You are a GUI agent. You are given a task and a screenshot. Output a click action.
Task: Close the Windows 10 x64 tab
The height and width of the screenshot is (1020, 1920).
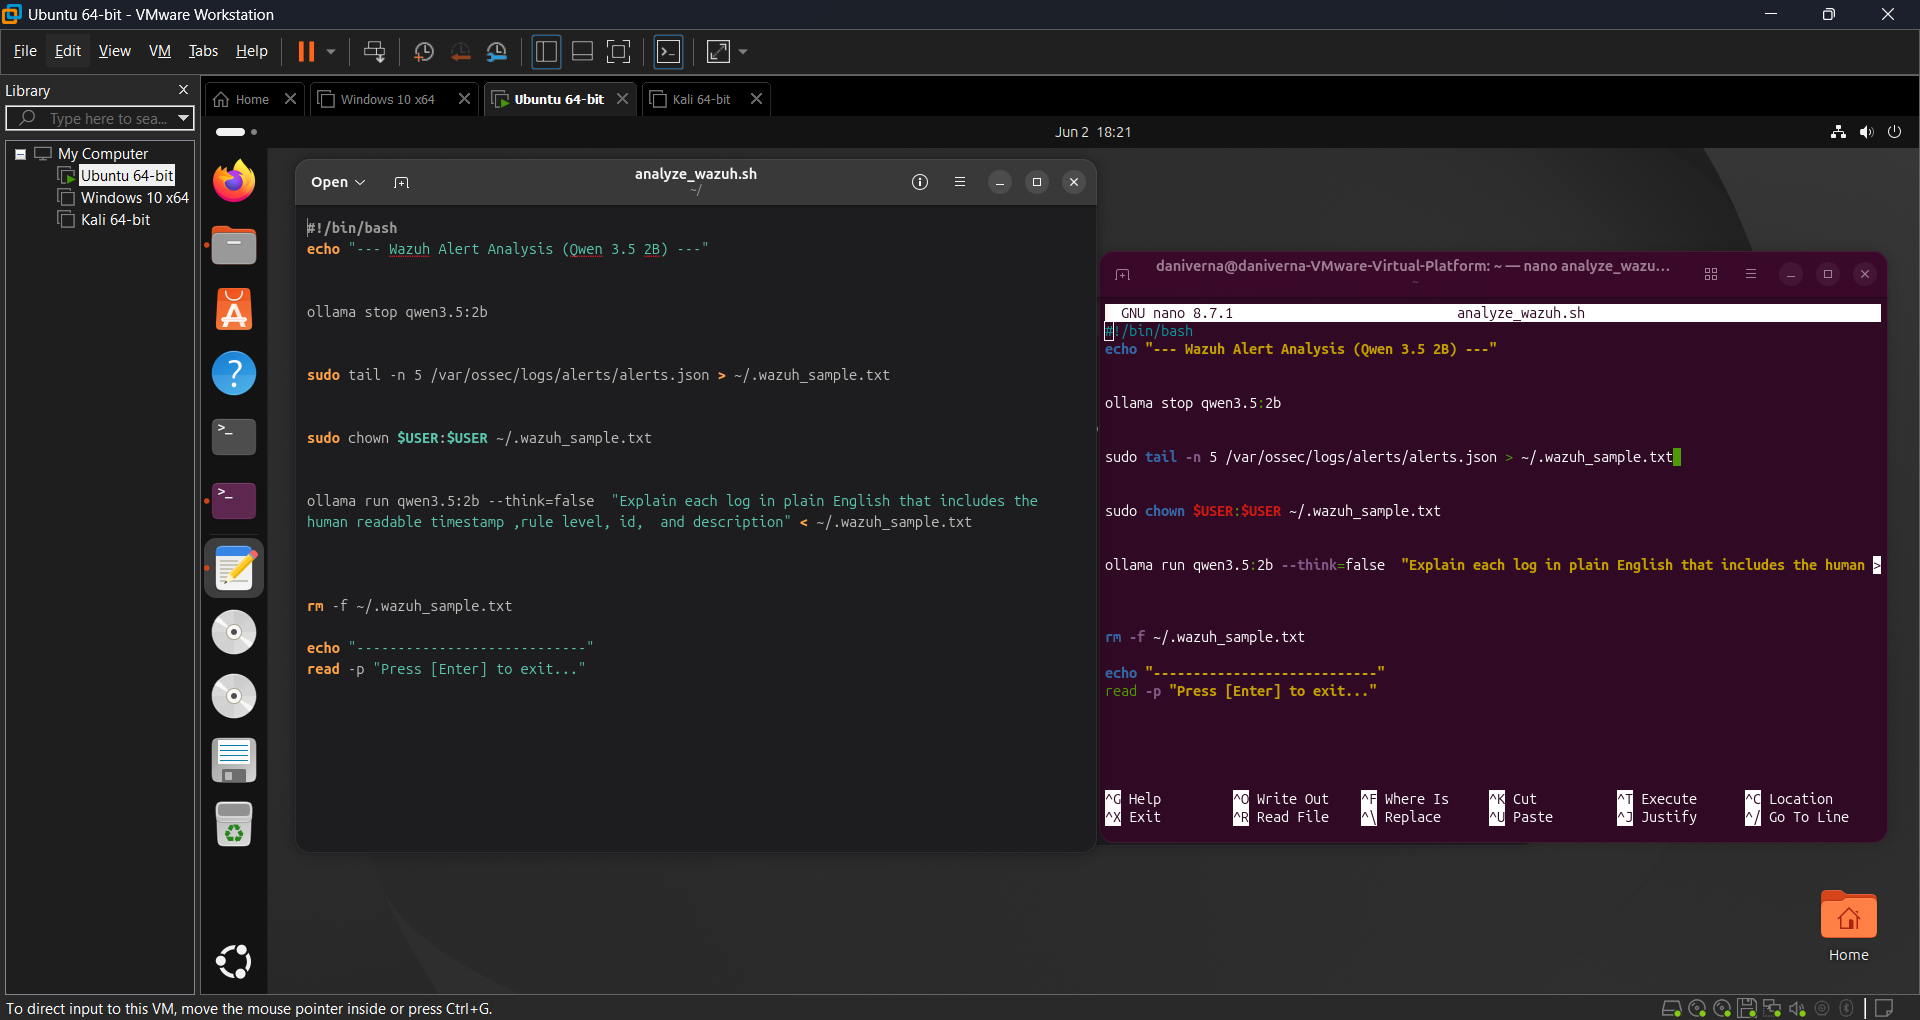tap(464, 99)
